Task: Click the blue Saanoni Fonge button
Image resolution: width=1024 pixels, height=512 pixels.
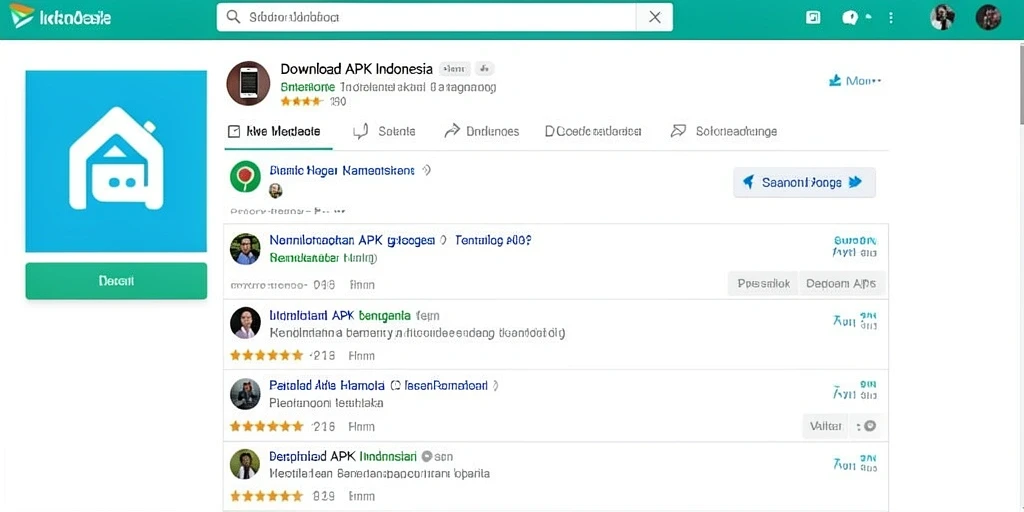Action: tap(804, 182)
